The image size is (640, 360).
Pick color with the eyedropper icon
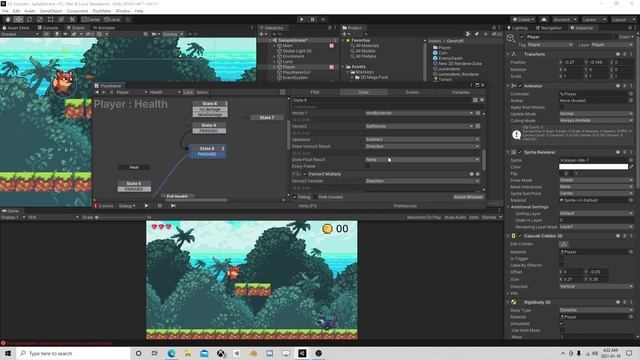[631, 167]
